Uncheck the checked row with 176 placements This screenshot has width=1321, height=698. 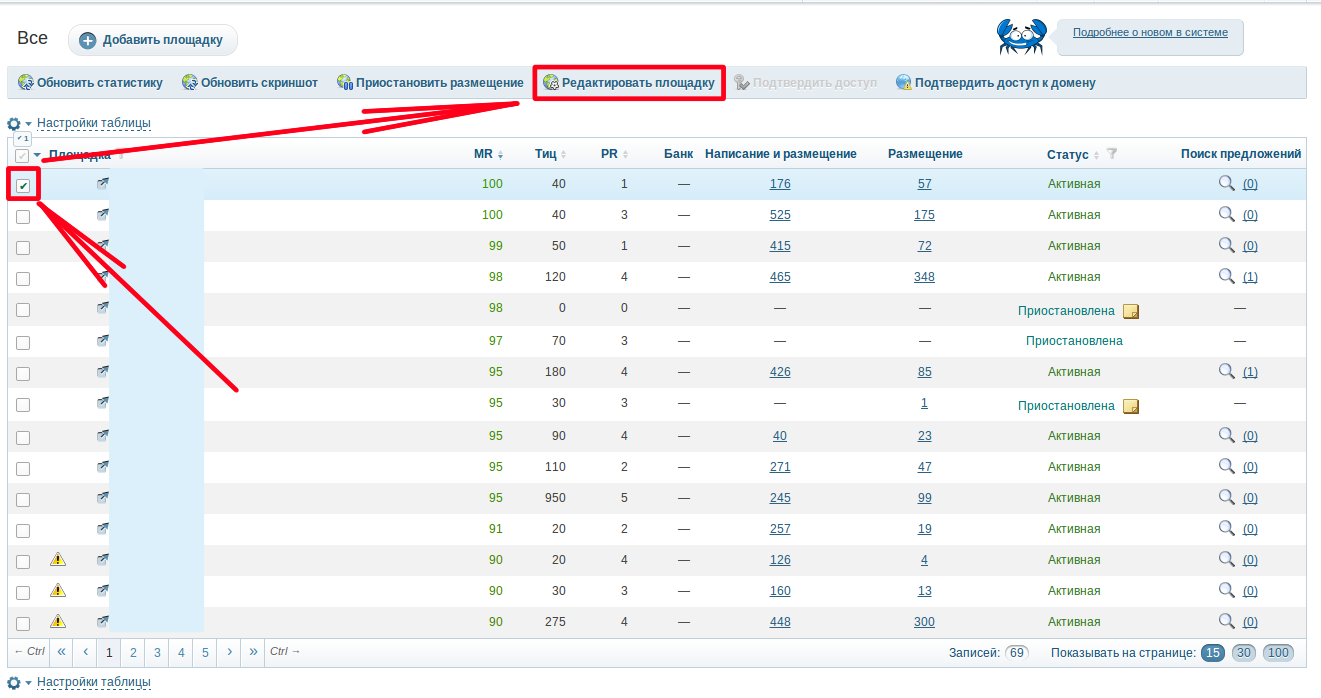[x=23, y=186]
